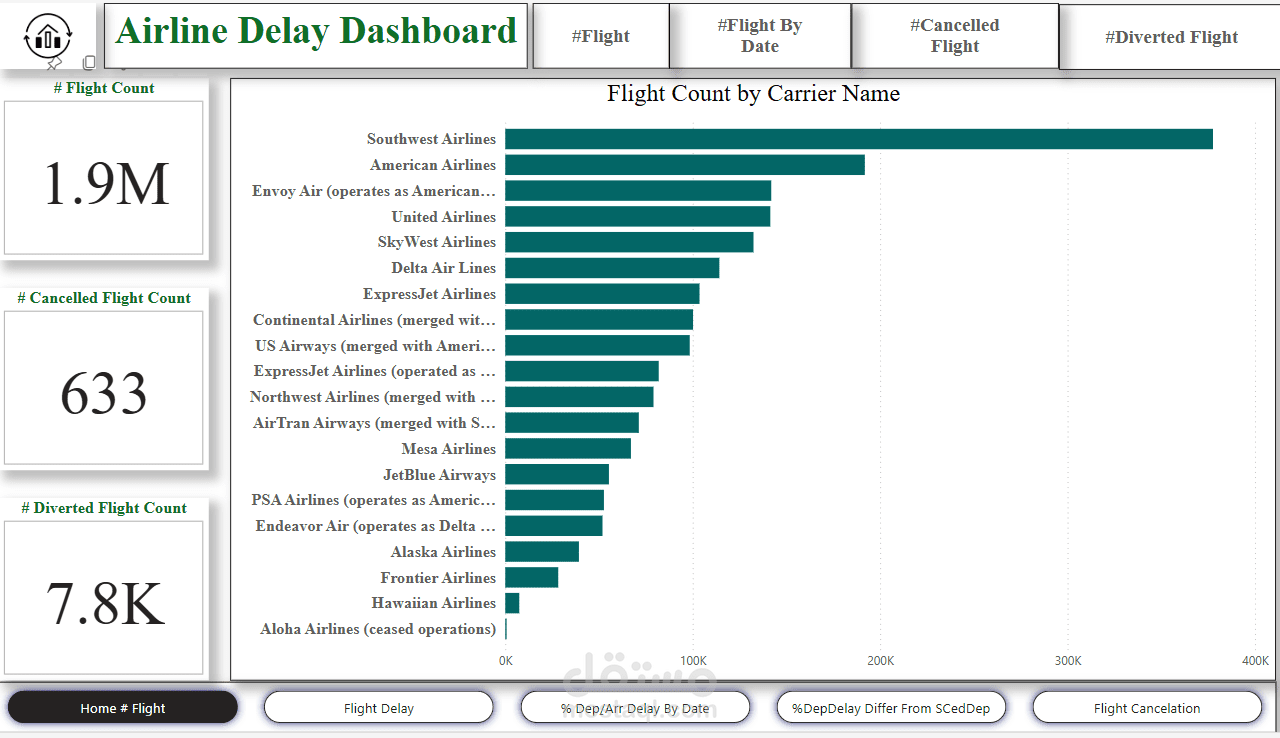Select the American Airlines bar
1280x738 pixels.
click(685, 165)
